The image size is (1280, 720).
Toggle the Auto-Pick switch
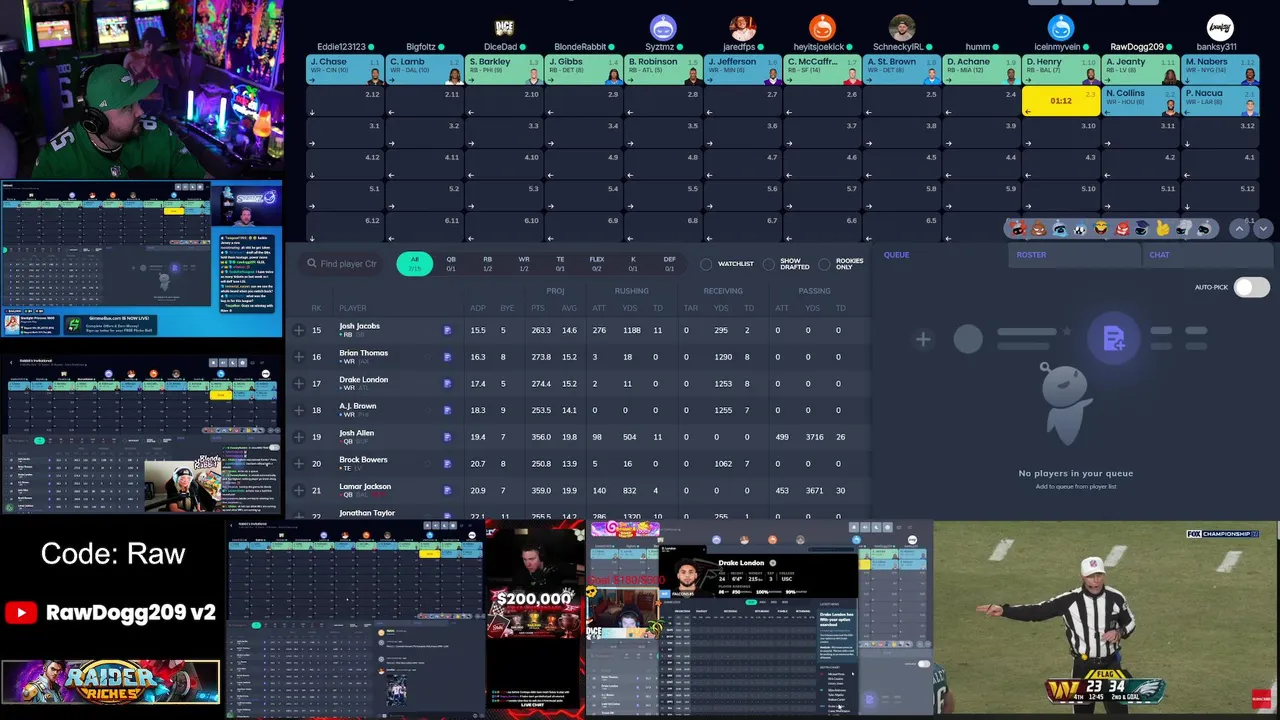1251,288
